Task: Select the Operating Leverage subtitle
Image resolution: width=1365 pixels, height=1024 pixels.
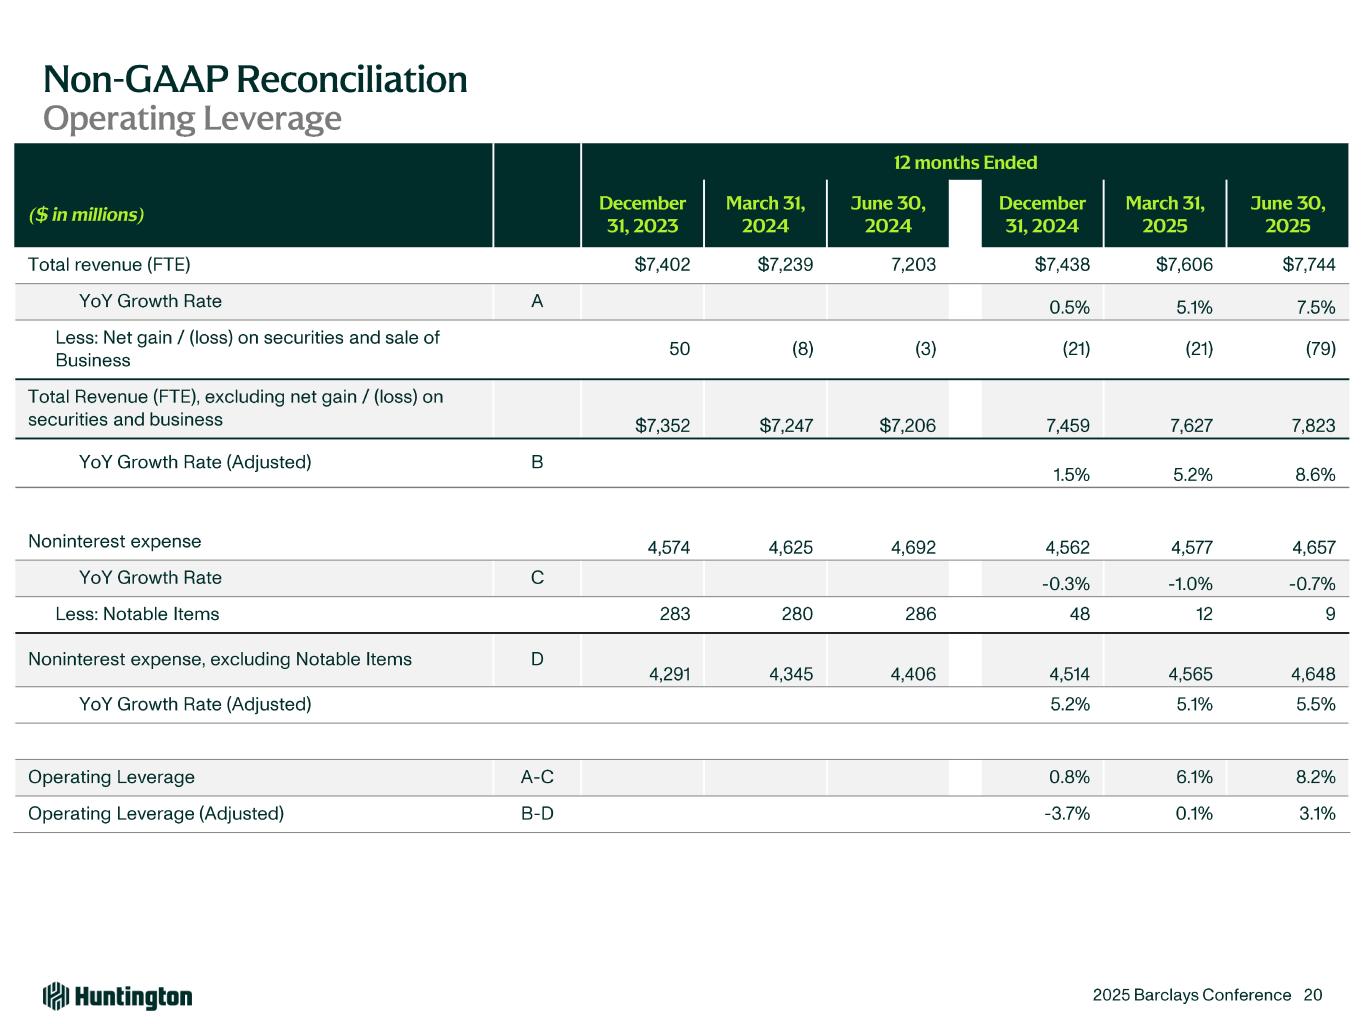Action: (192, 118)
